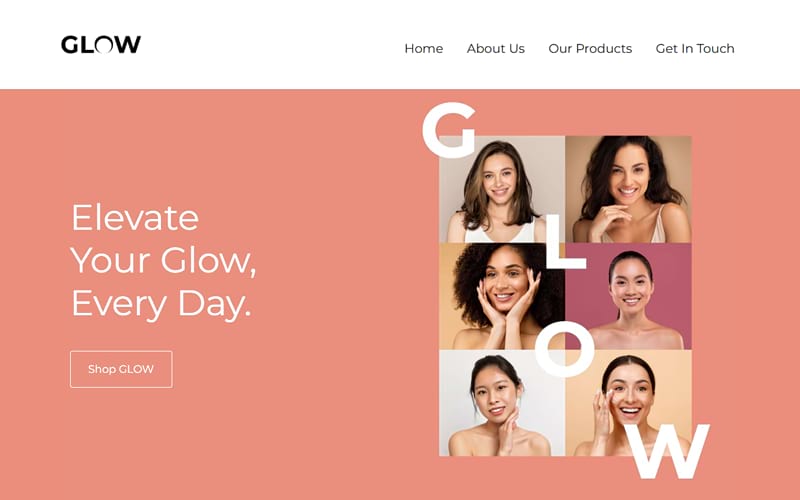Click the large white letter W graphic
The height and width of the screenshot is (500, 800).
coord(671,452)
